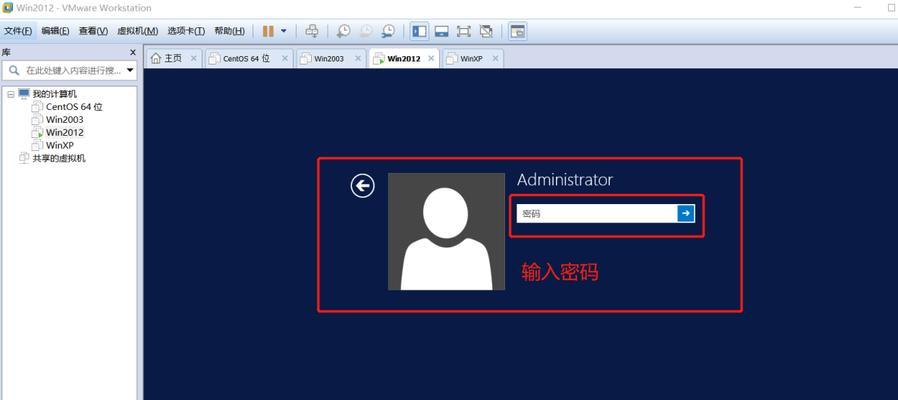Close the Win2003 tab
Viewport: 898px width, 400px height.
pyautogui.click(x=357, y=58)
